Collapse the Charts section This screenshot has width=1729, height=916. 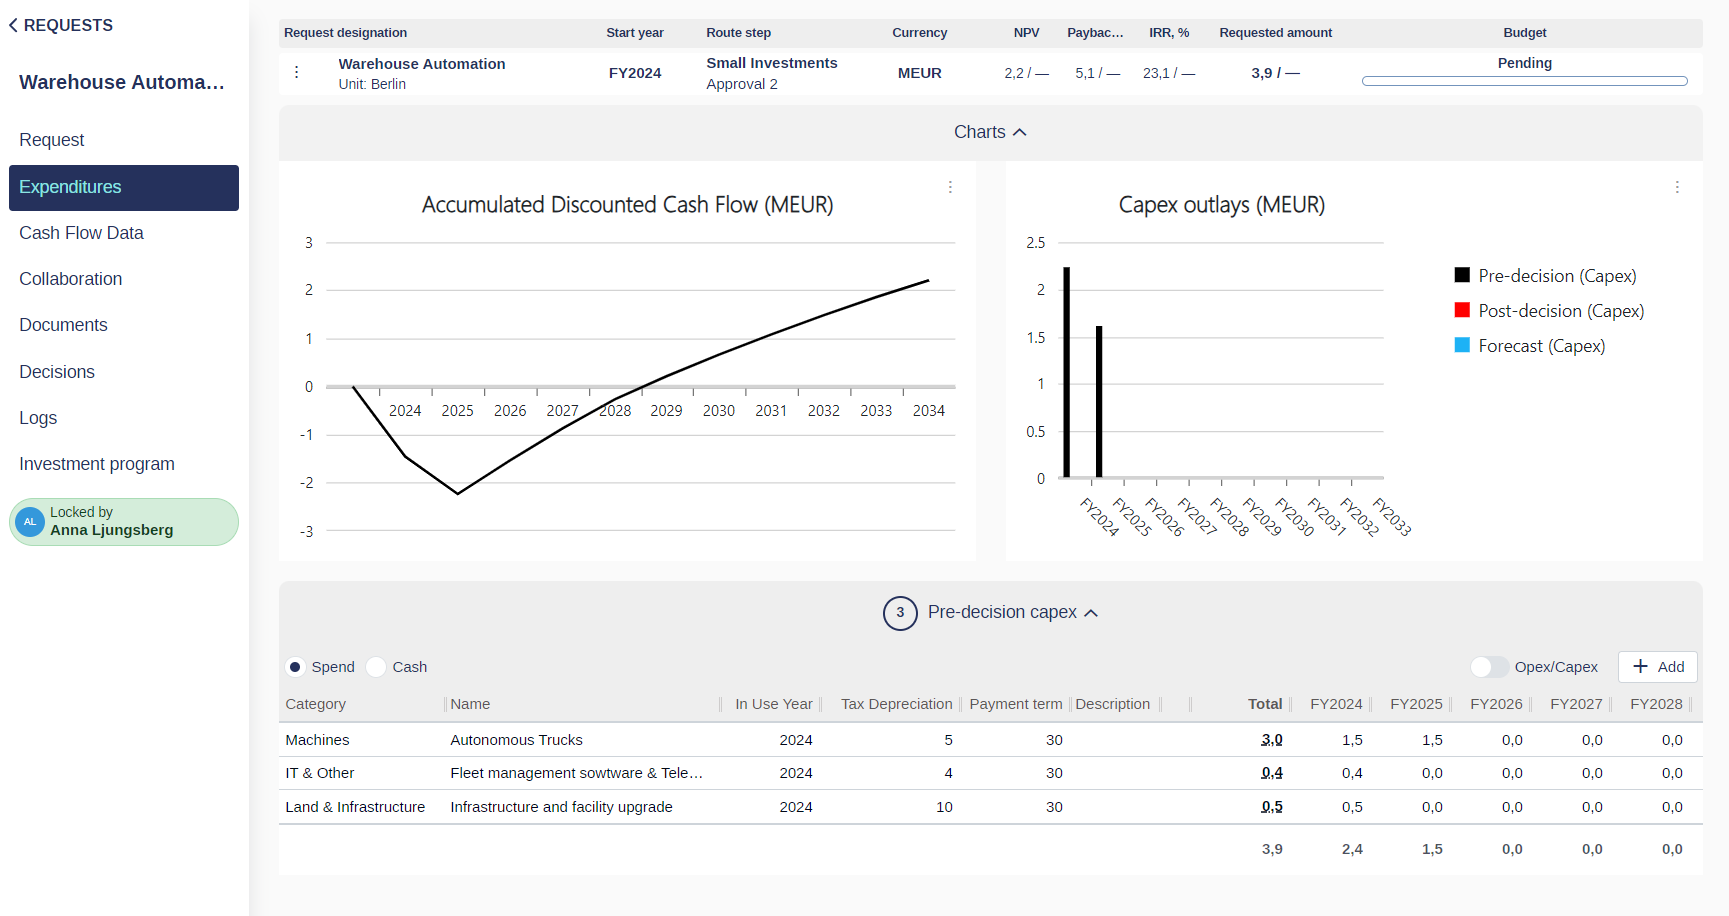(x=990, y=132)
